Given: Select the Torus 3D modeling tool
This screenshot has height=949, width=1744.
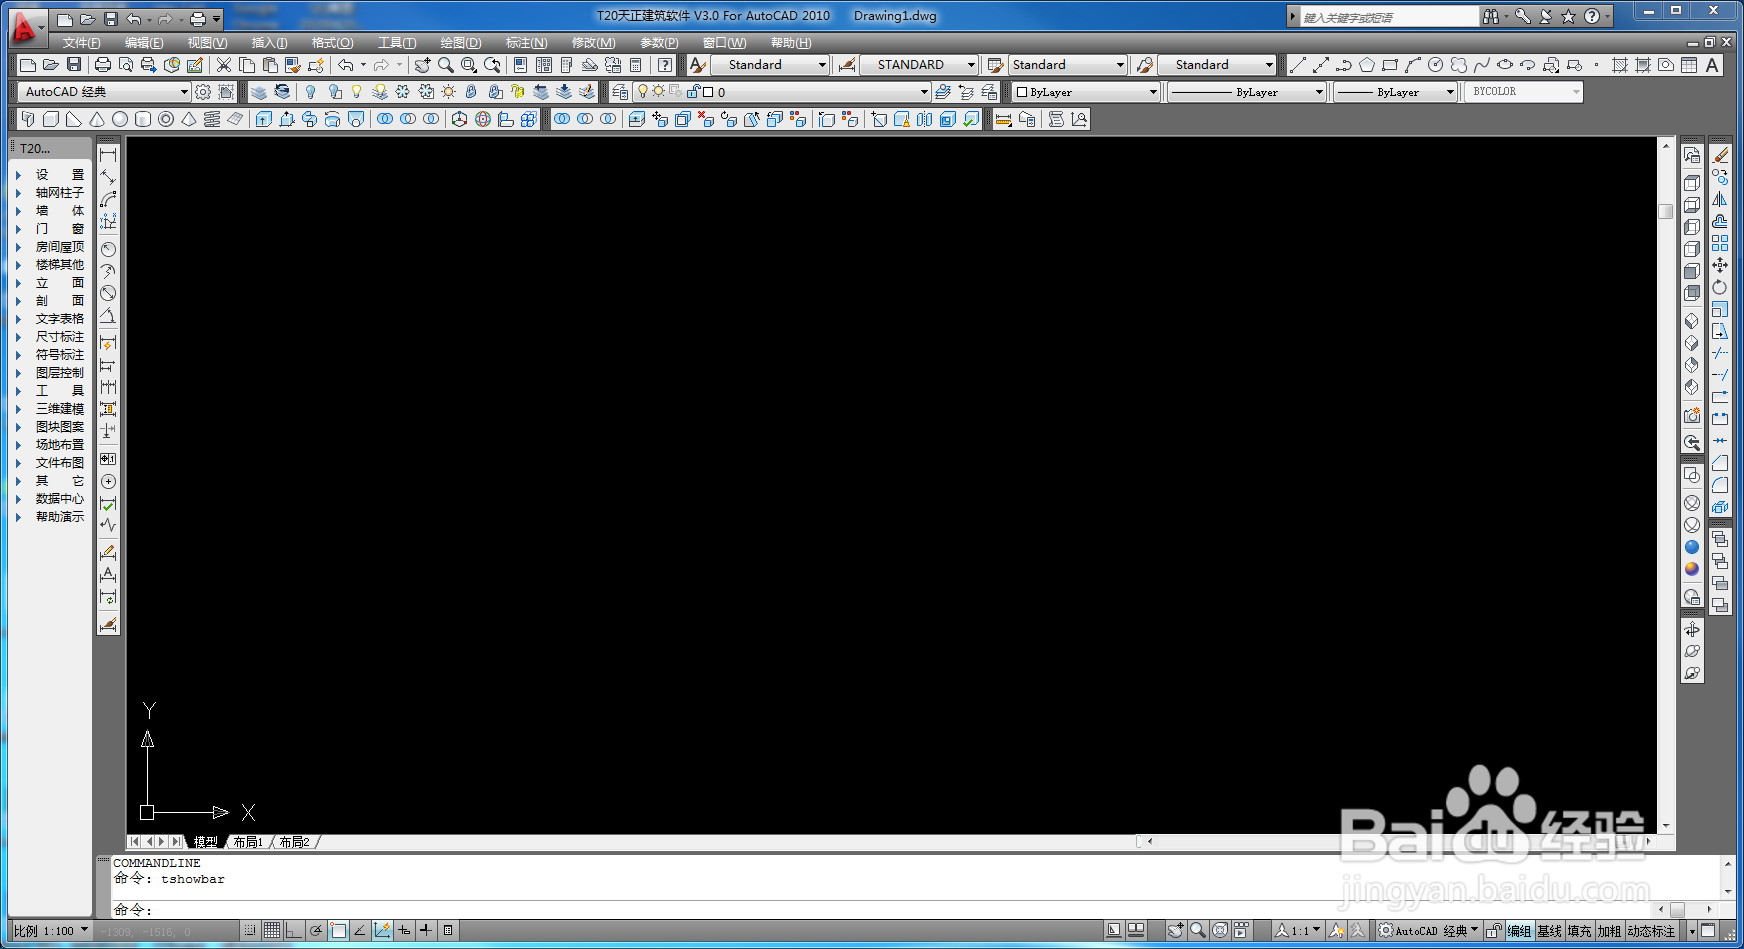Looking at the screenshot, I should pyautogui.click(x=166, y=119).
